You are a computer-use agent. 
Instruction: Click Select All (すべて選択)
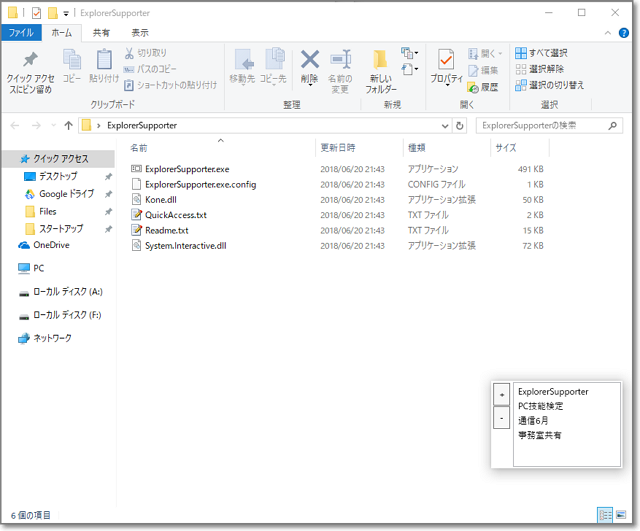point(541,53)
